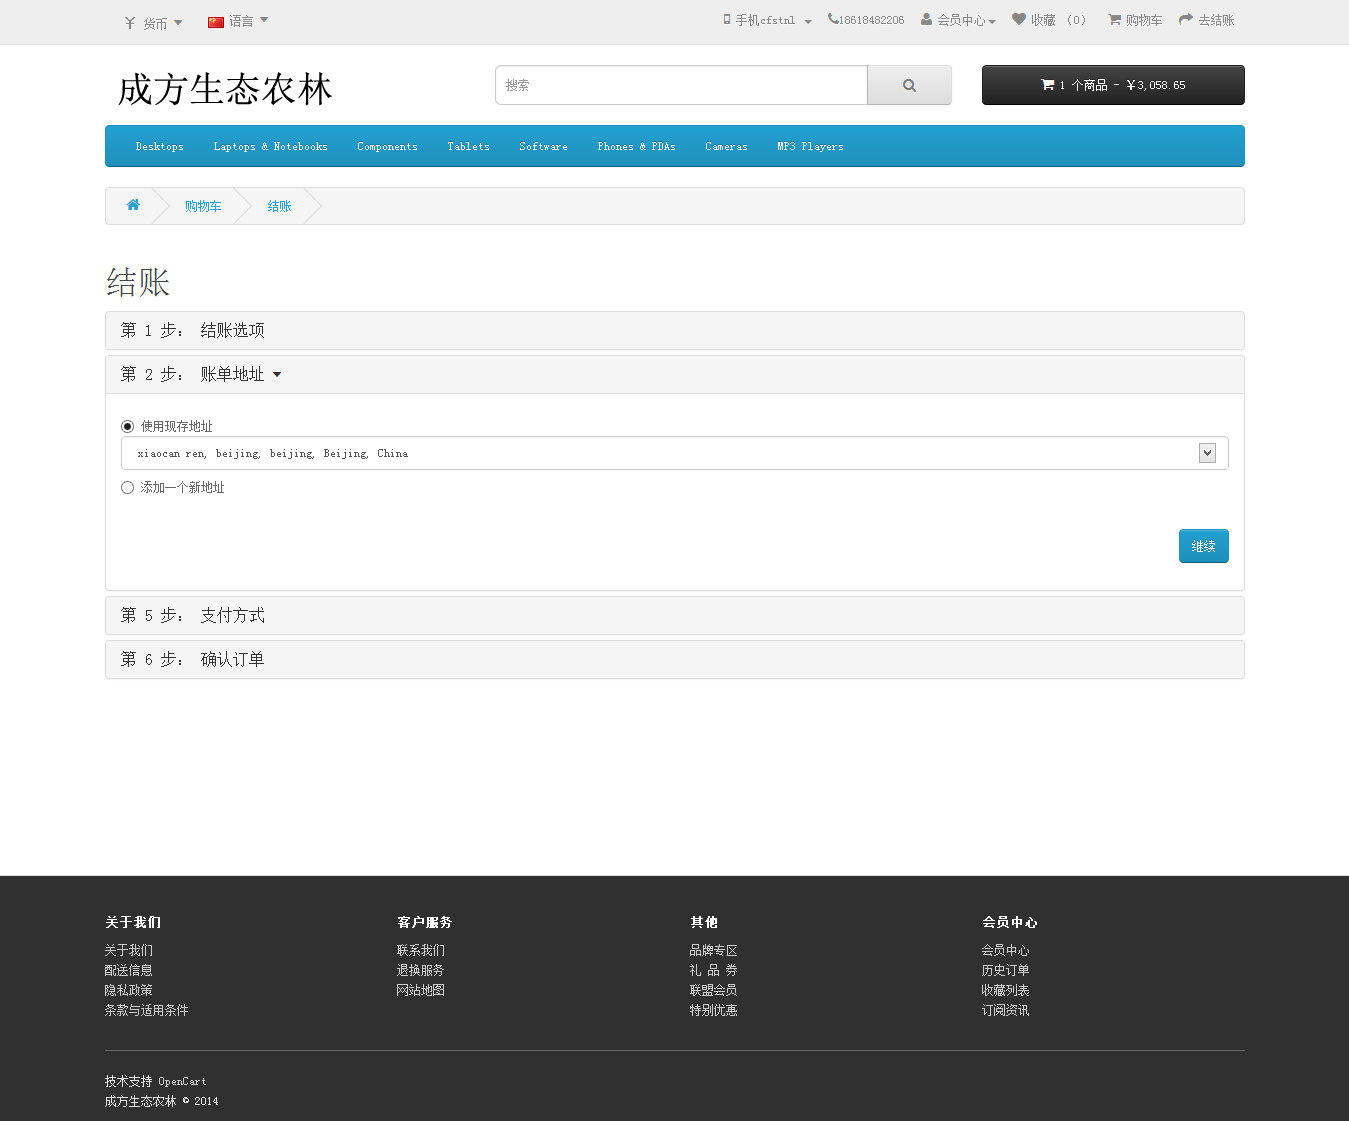Collapse 第 2 步 账单地址 section arrow
This screenshot has height=1121, width=1349.
[277, 374]
